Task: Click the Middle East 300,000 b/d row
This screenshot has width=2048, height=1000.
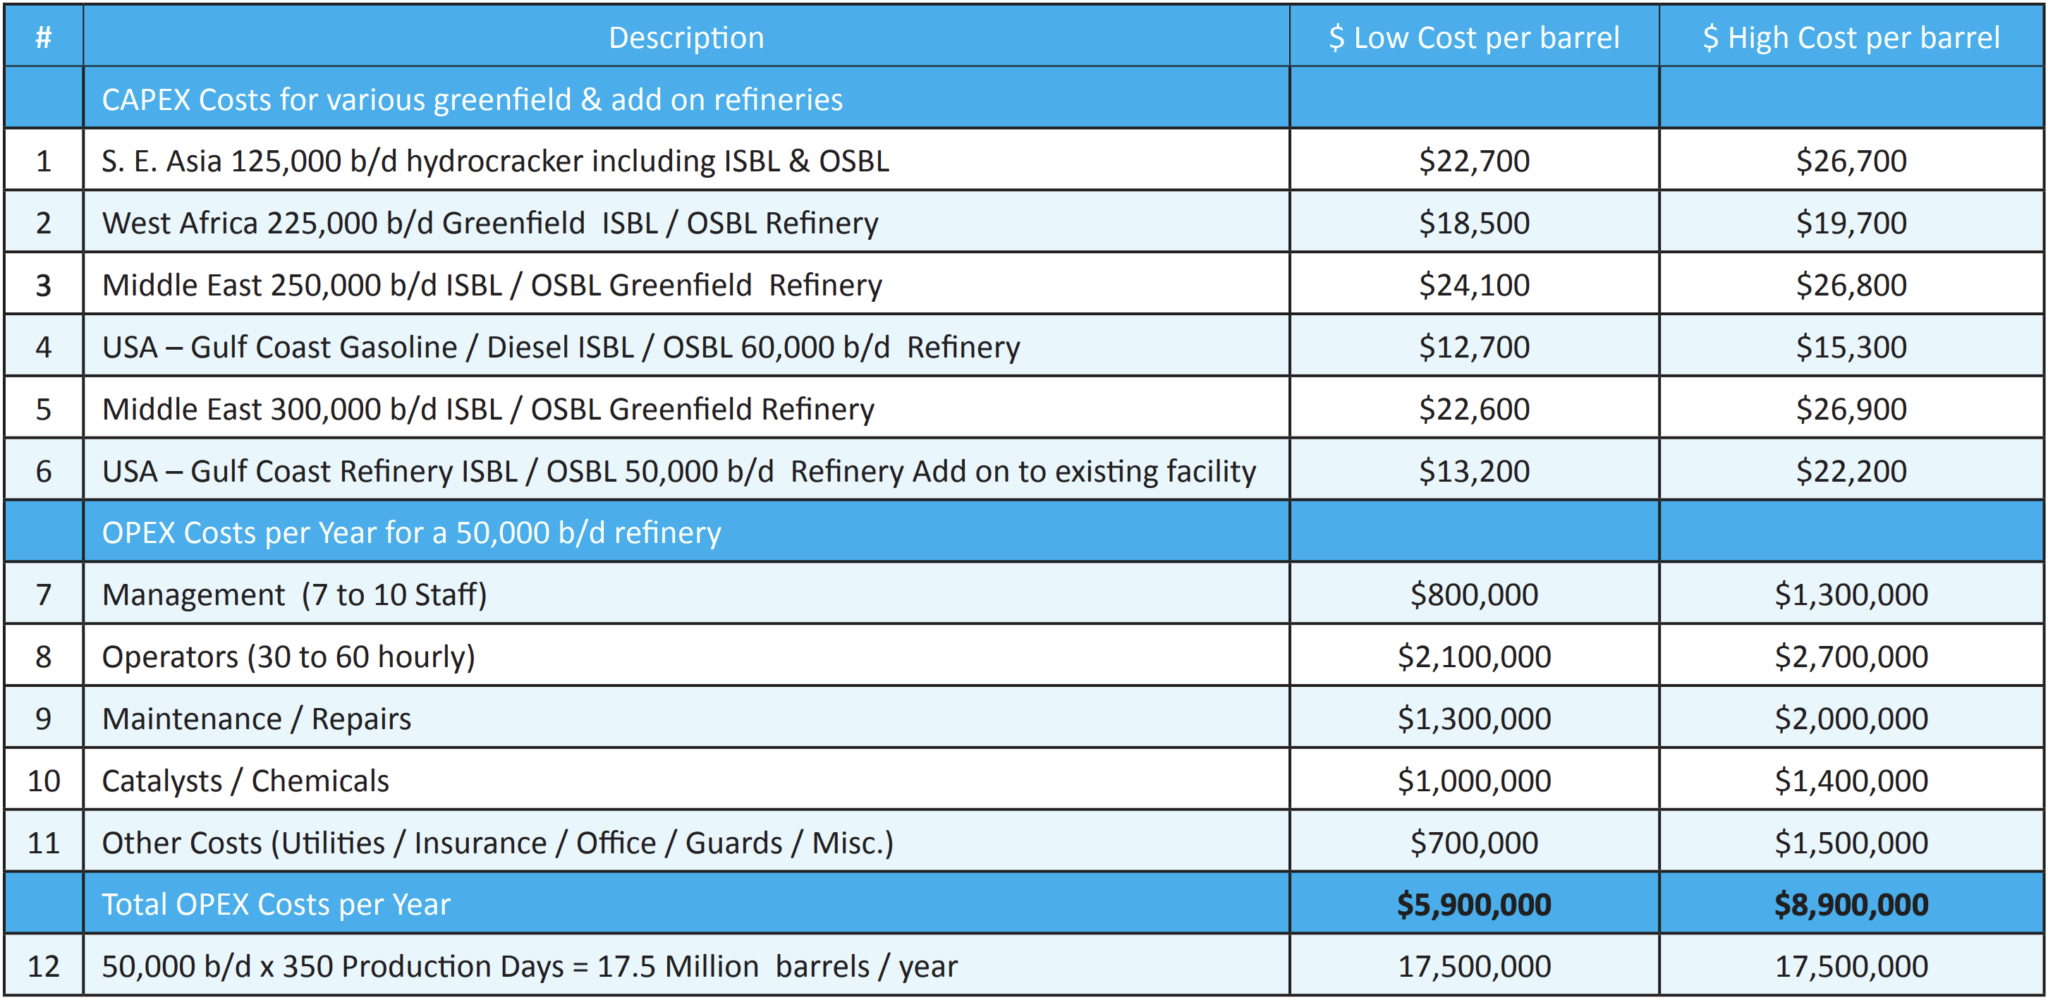Action: (487, 408)
